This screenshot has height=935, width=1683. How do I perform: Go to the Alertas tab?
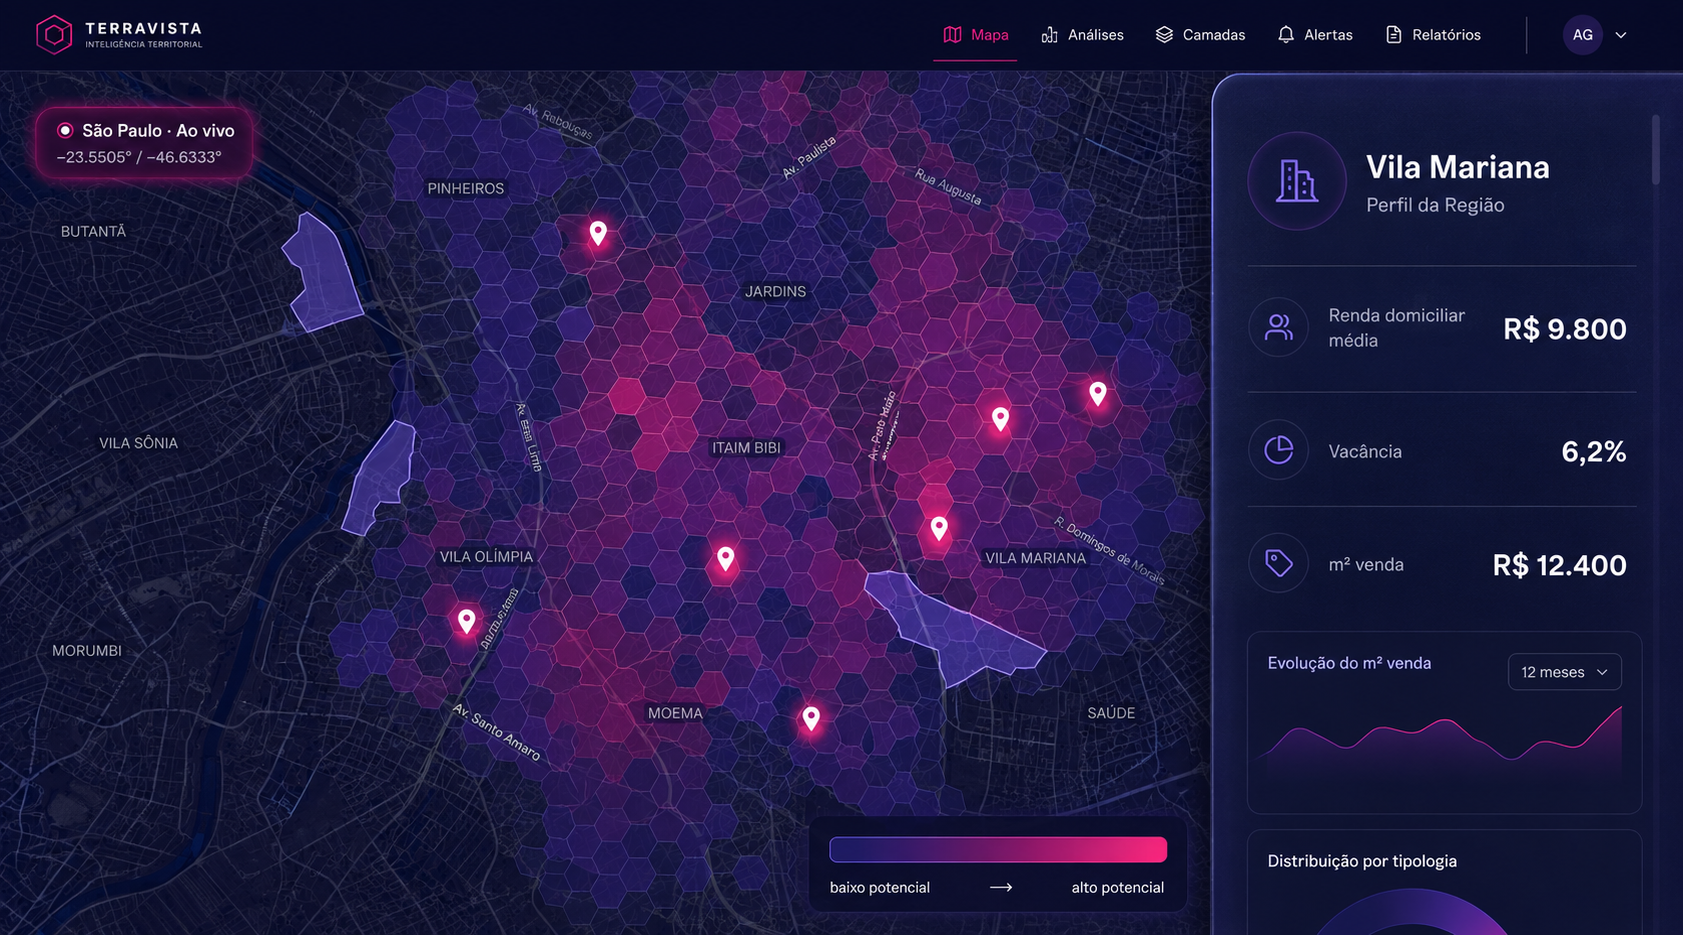pos(1315,35)
